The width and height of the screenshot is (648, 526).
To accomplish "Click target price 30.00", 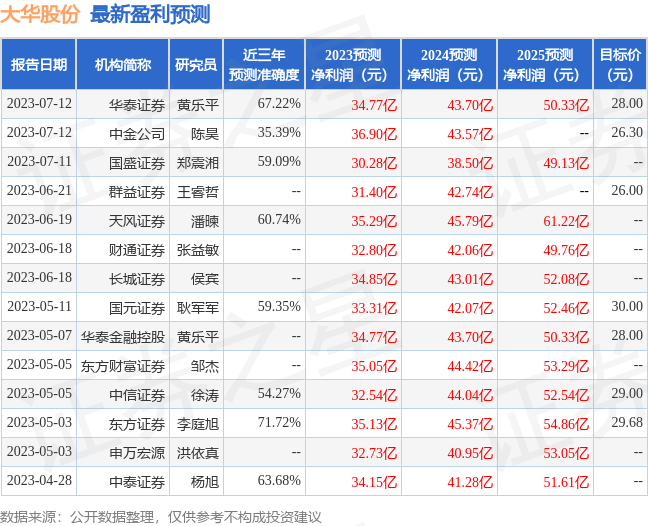I will pos(627,306).
